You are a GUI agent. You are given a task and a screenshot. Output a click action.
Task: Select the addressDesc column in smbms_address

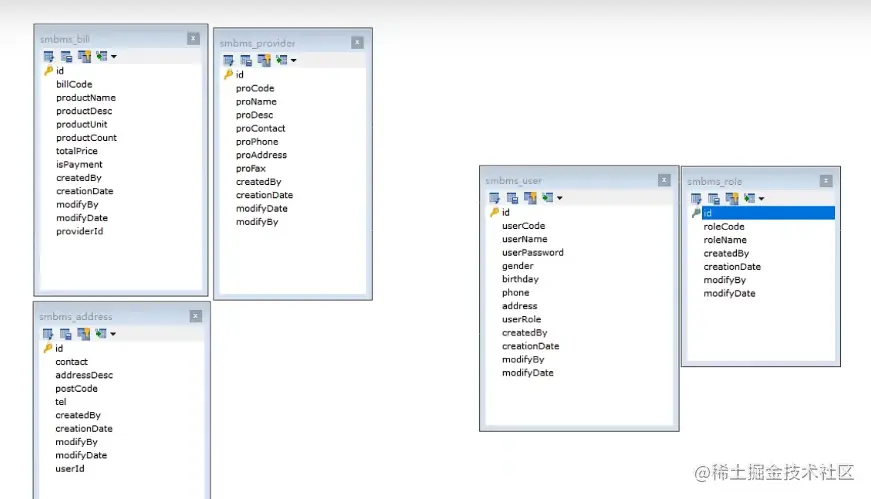tap(84, 375)
